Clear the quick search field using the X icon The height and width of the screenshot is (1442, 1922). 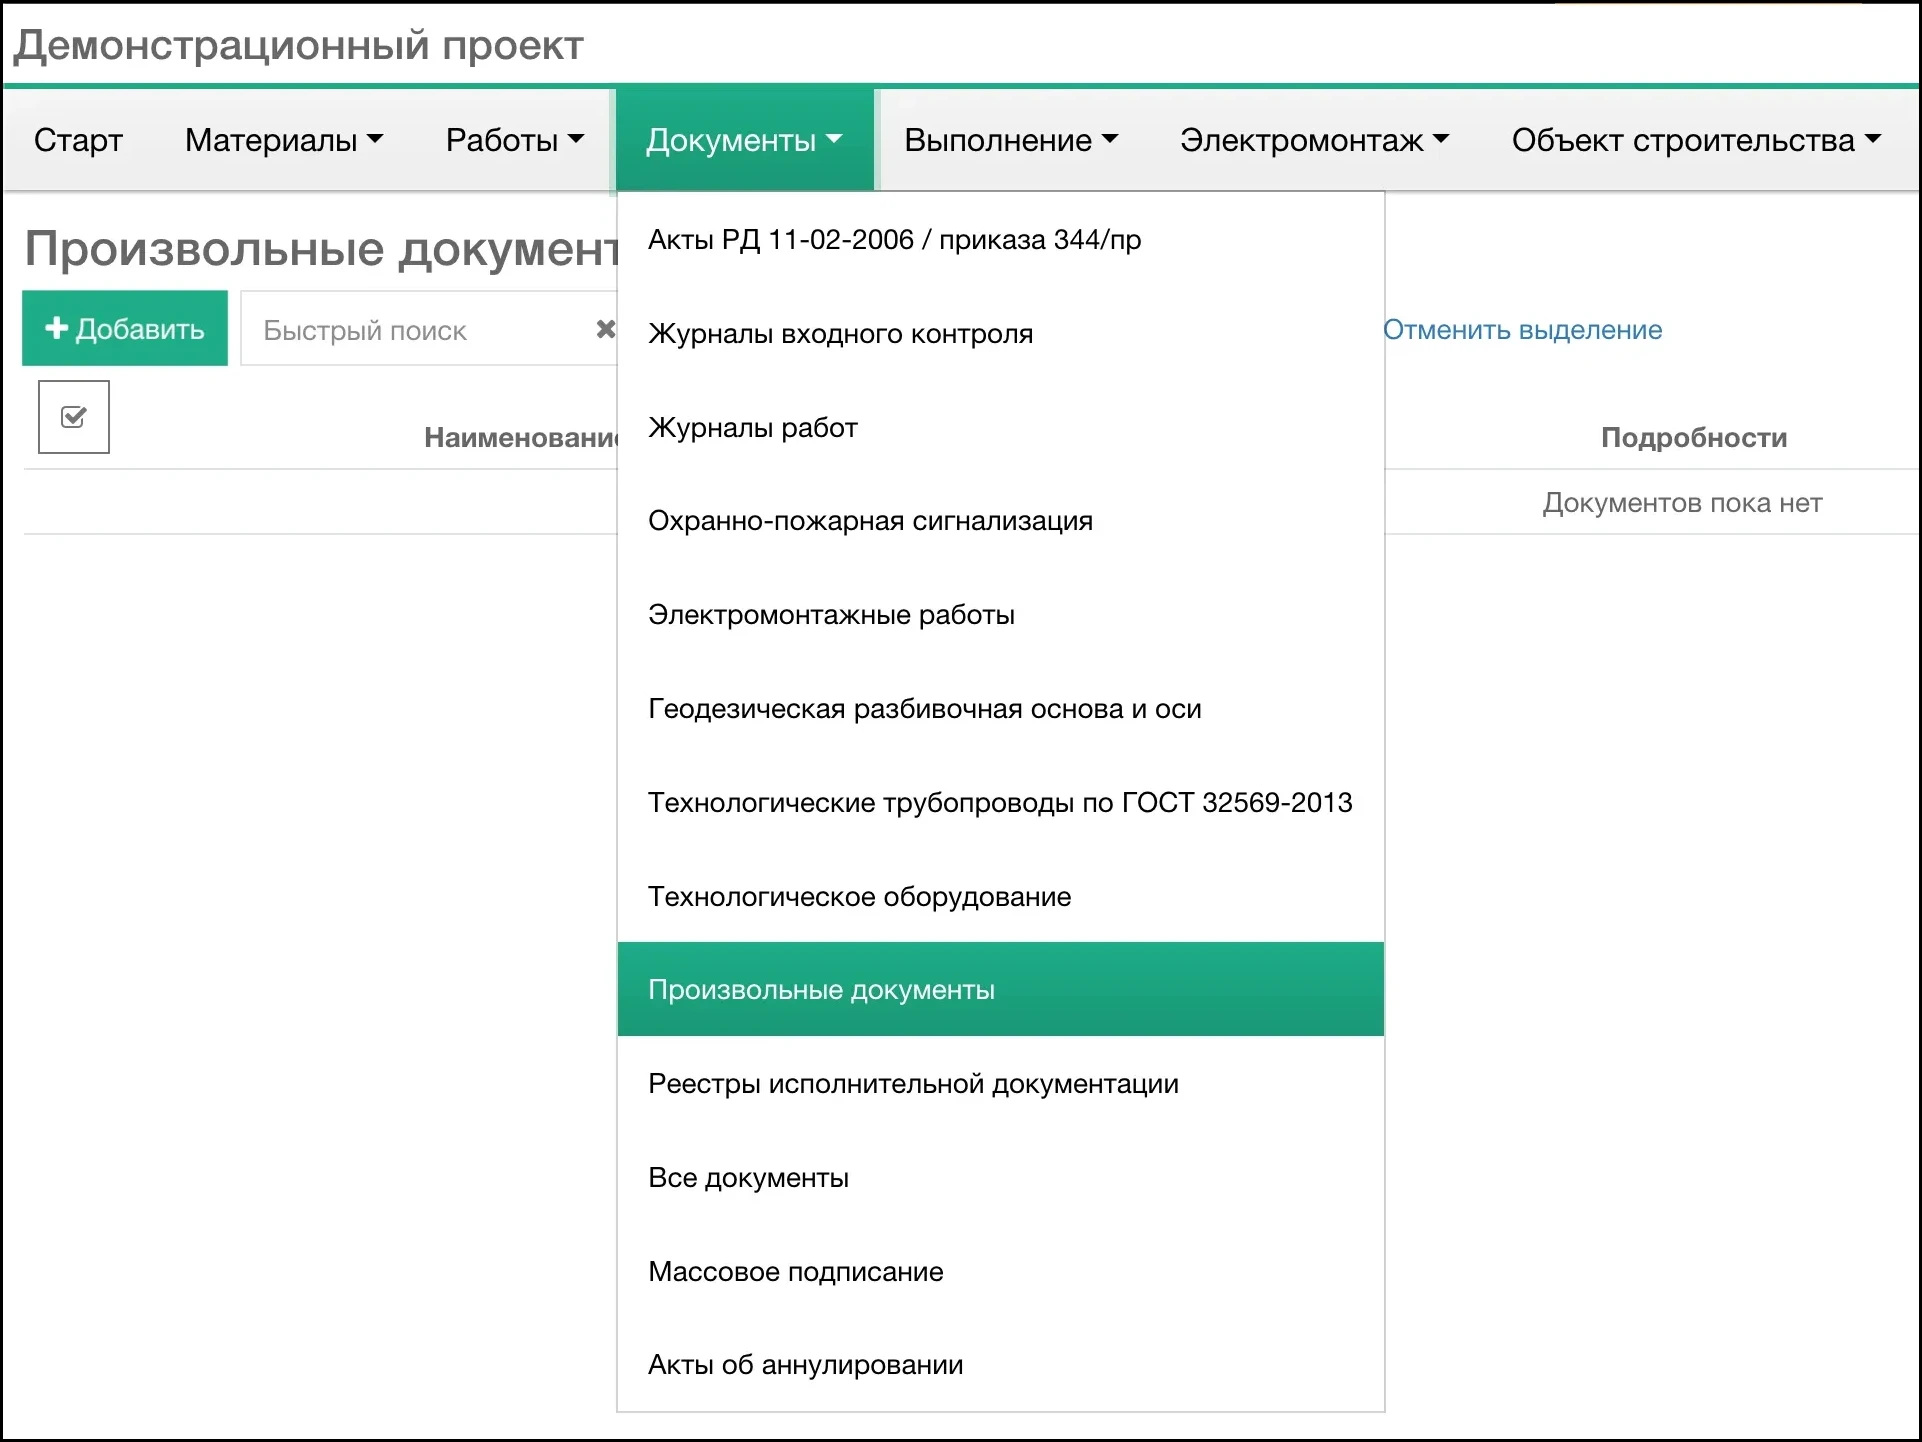[x=607, y=328]
